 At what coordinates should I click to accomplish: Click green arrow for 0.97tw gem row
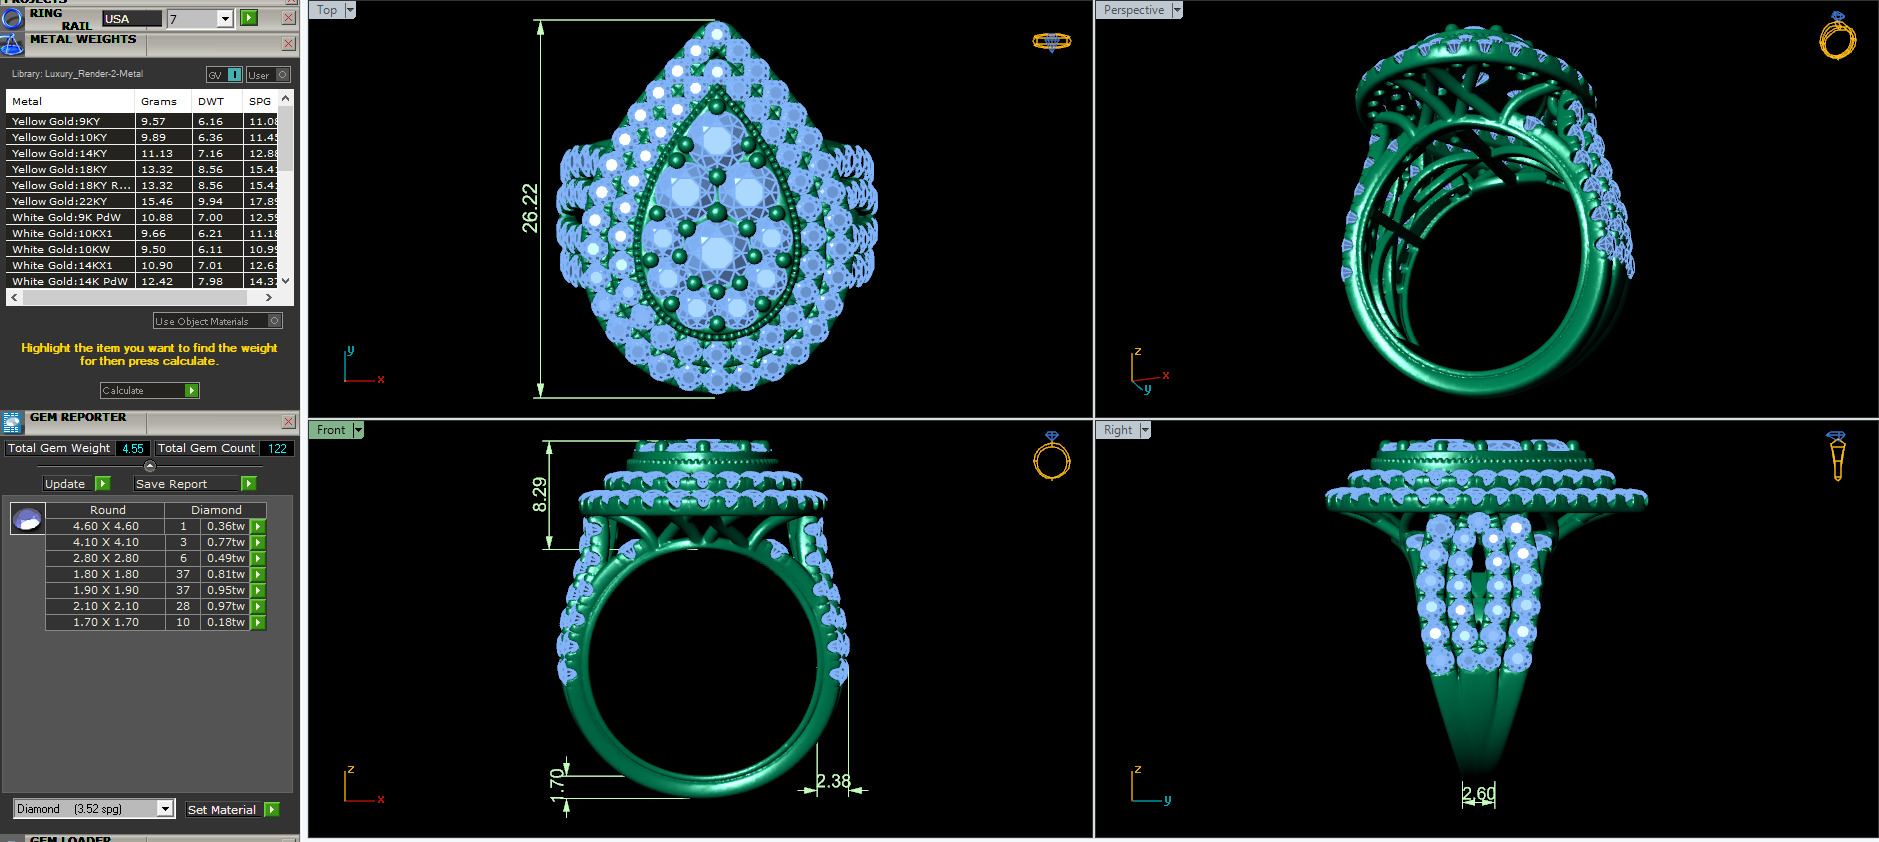click(258, 606)
